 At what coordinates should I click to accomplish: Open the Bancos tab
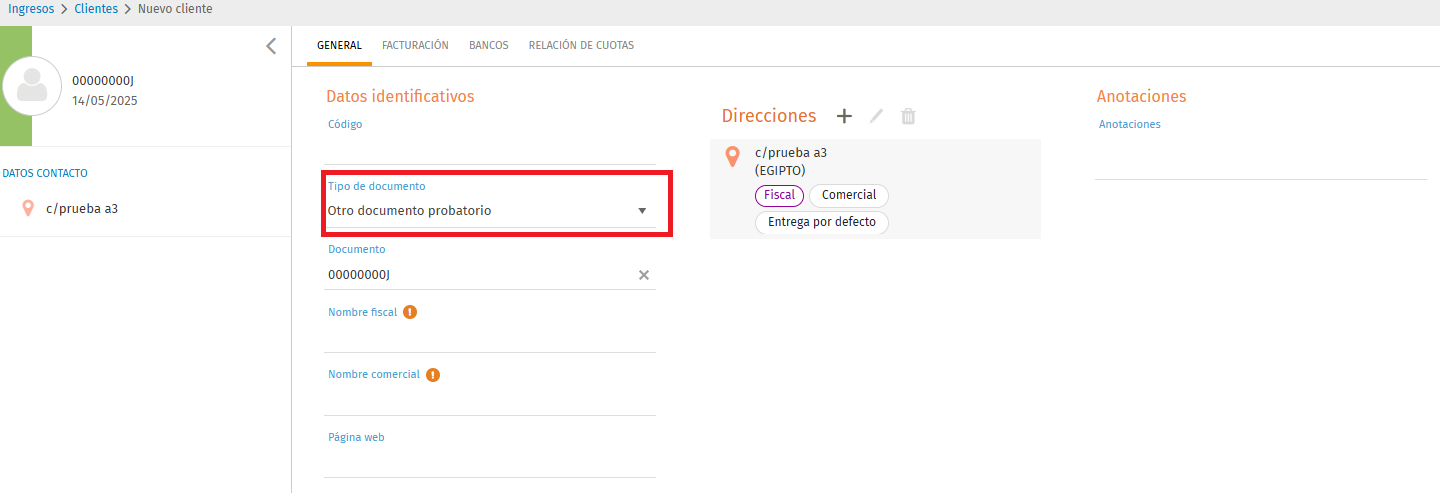click(488, 45)
